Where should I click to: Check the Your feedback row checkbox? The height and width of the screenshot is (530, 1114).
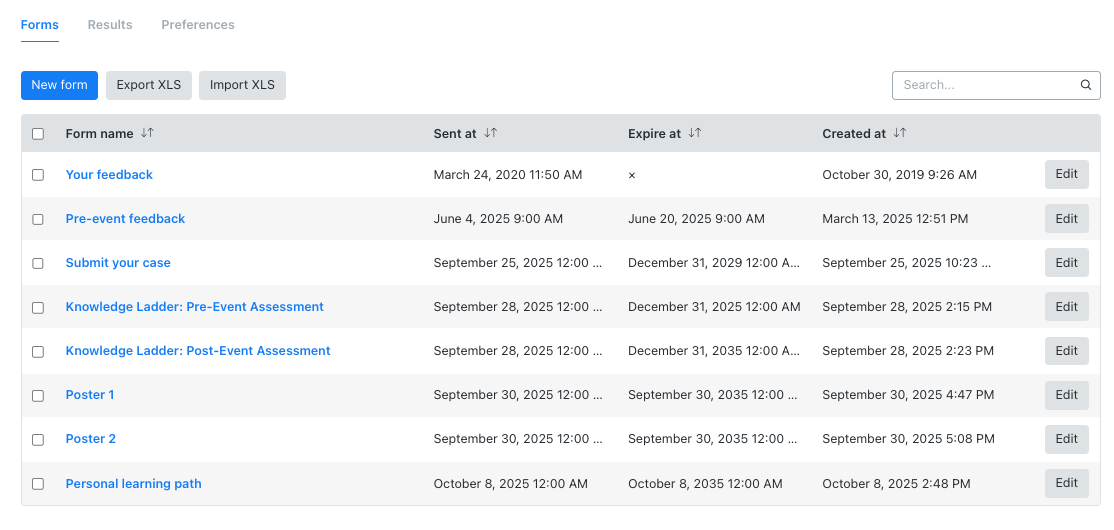(38, 175)
